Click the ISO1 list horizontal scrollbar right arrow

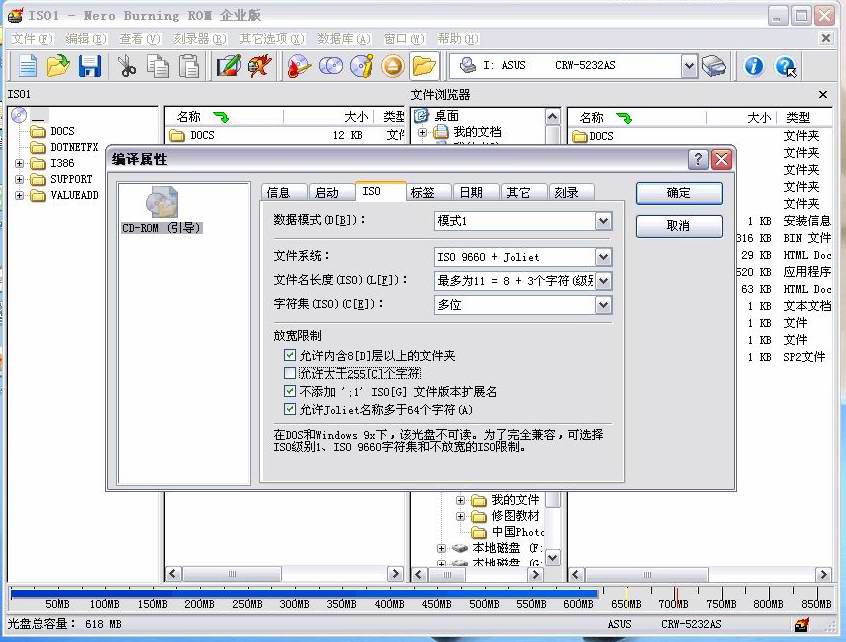click(x=395, y=573)
